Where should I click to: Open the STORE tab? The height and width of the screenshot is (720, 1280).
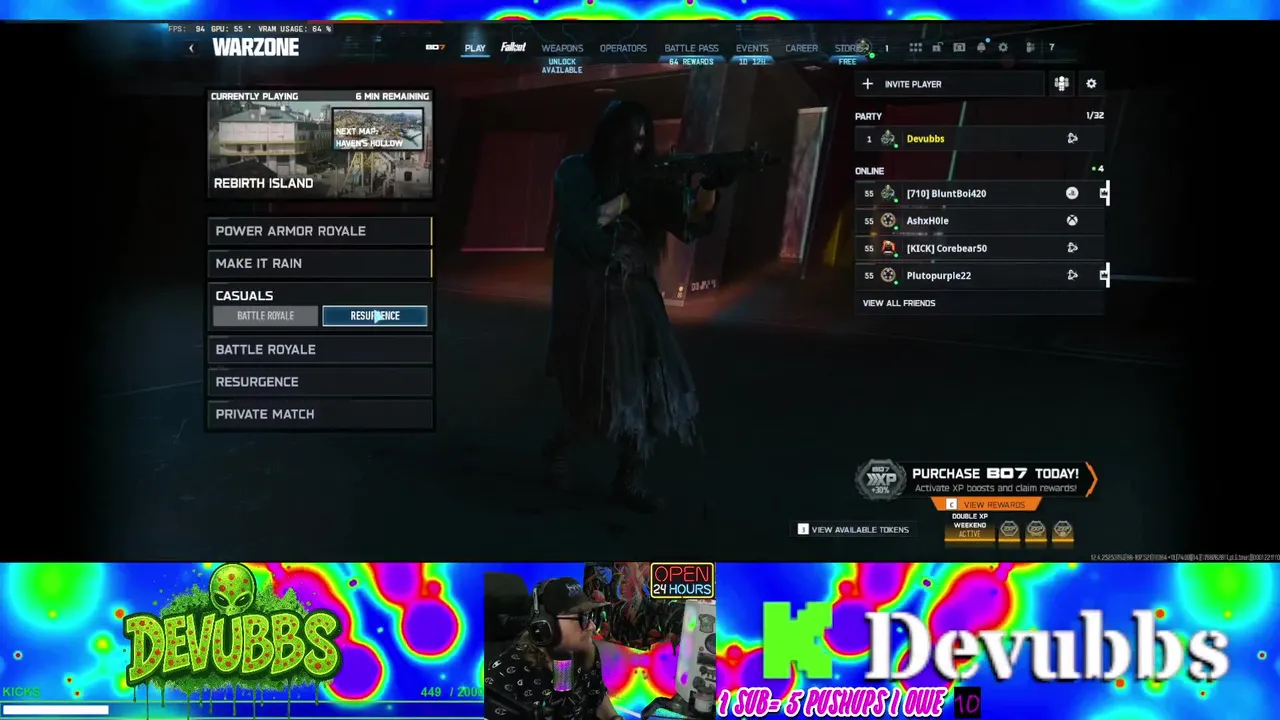point(847,48)
